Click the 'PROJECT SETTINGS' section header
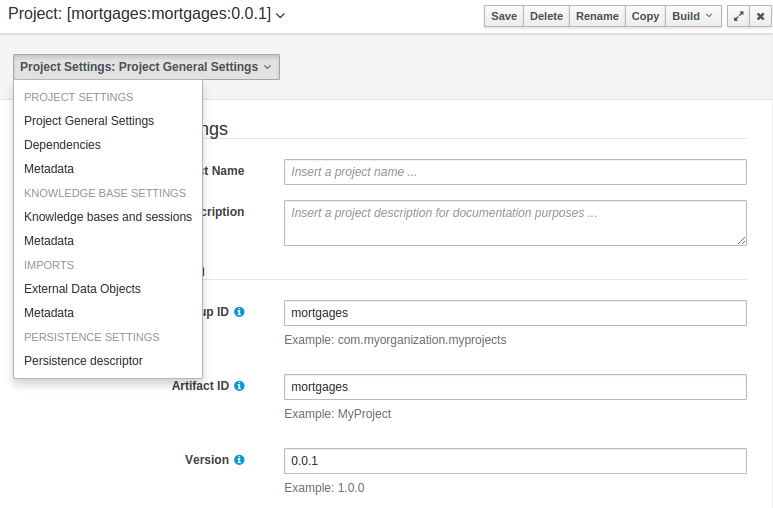 coord(78,97)
